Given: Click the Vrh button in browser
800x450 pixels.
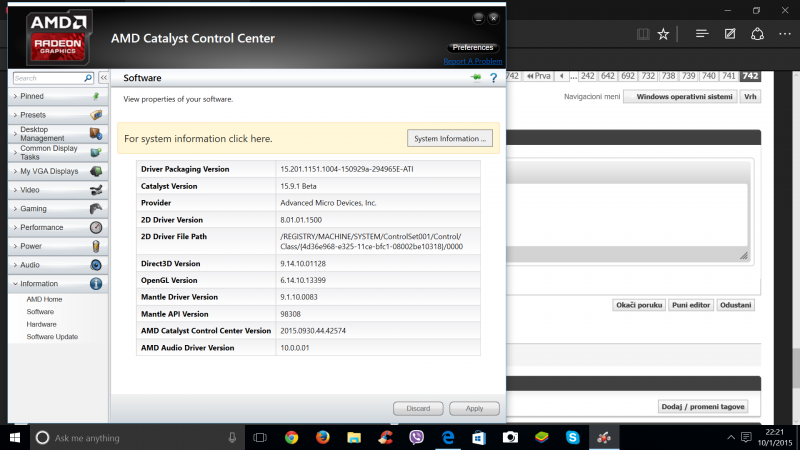Looking at the screenshot, I should tap(750, 96).
